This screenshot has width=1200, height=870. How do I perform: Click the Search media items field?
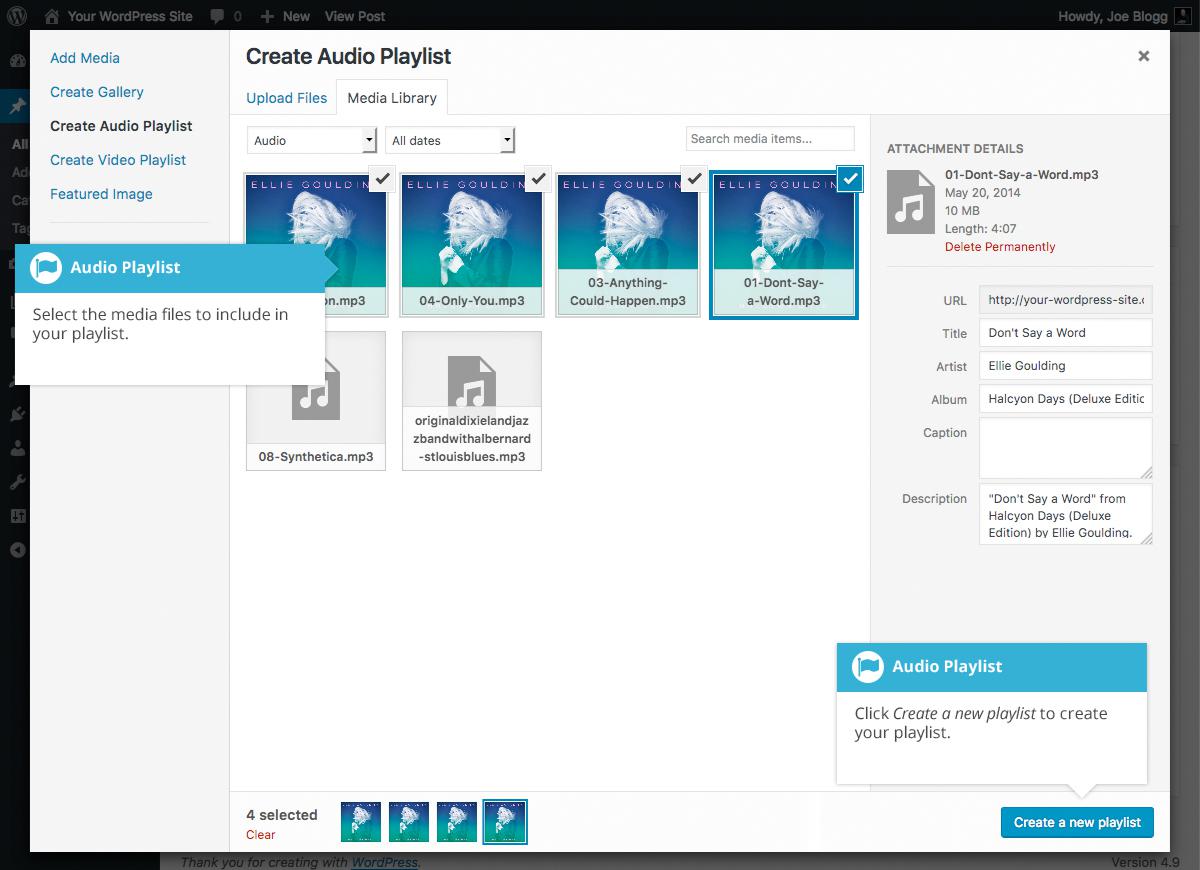[x=770, y=139]
